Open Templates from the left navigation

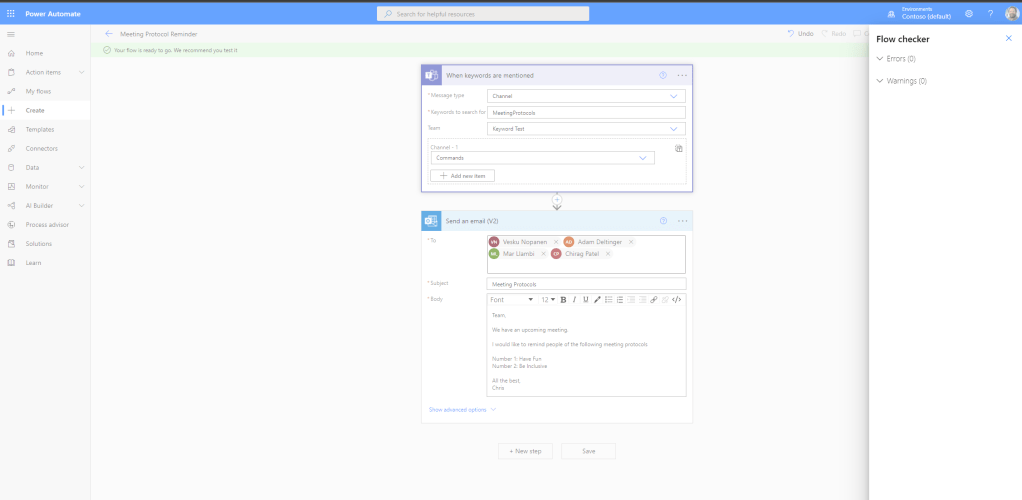(40, 129)
